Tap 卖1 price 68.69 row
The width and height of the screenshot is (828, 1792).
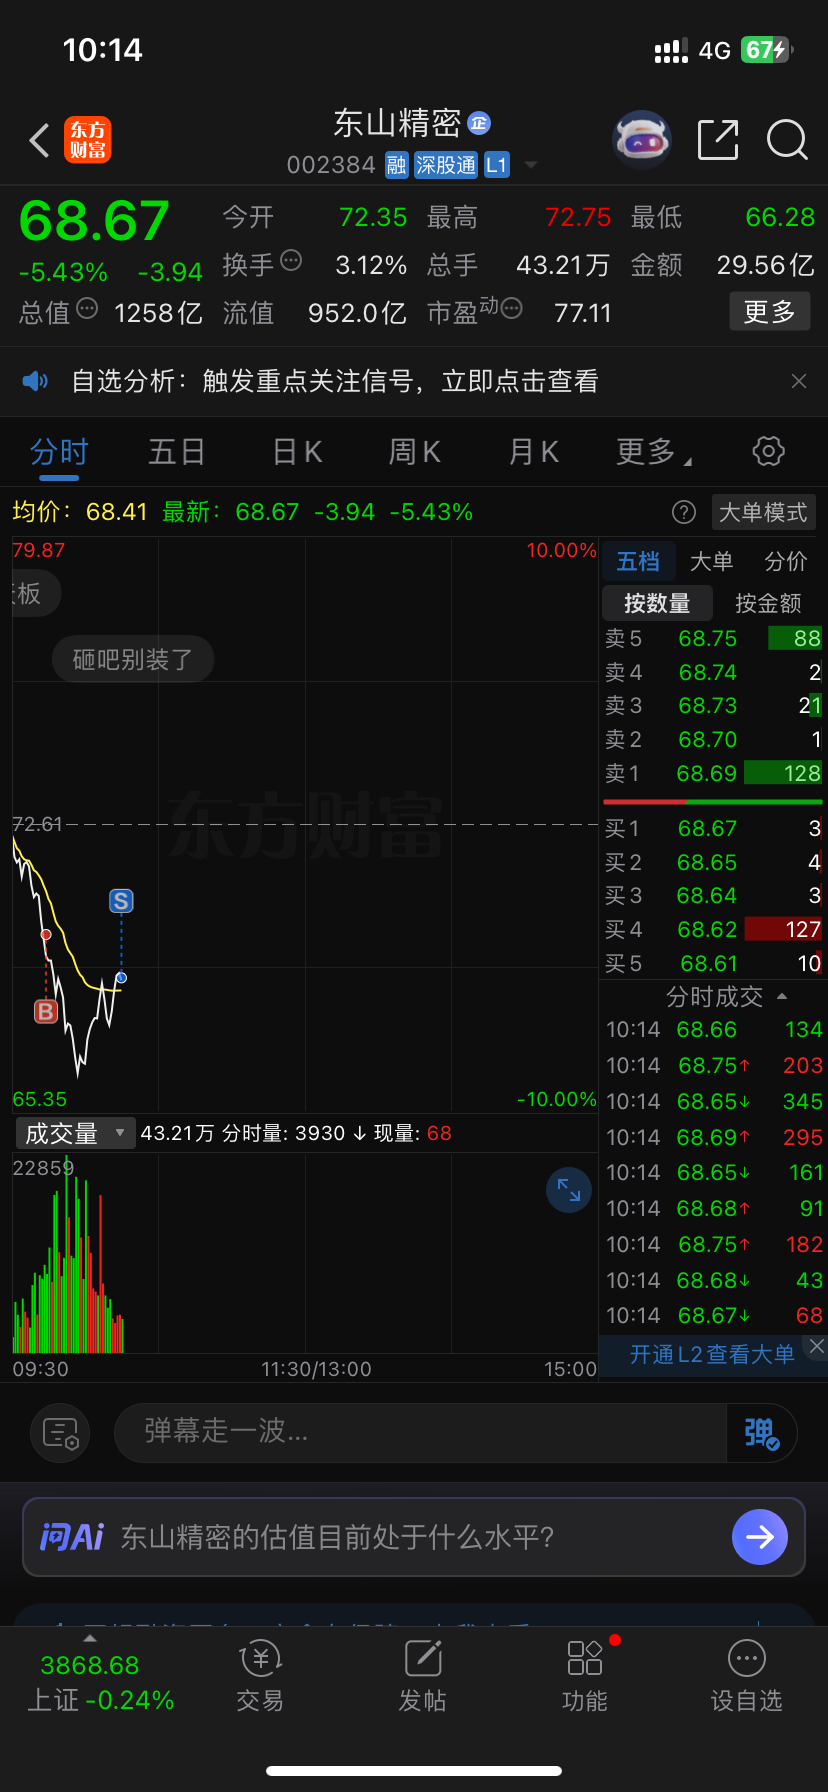click(712, 773)
